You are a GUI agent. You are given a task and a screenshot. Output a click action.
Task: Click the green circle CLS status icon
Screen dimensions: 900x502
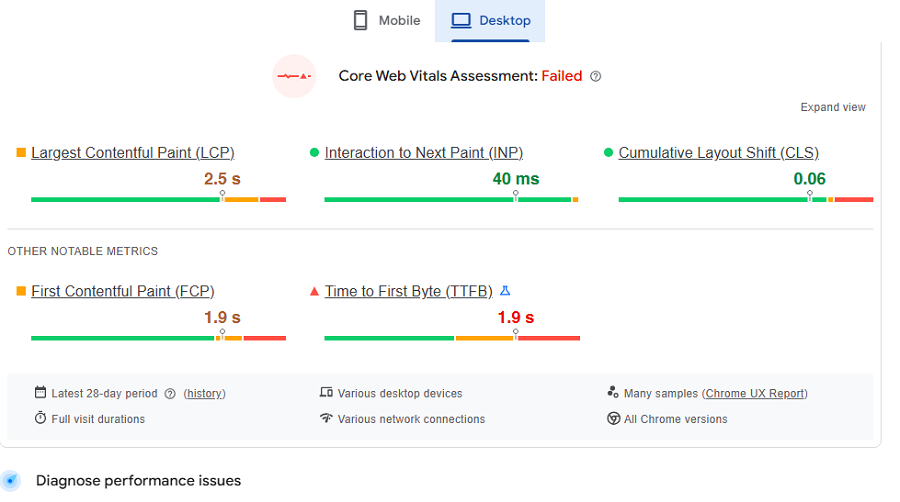(608, 153)
